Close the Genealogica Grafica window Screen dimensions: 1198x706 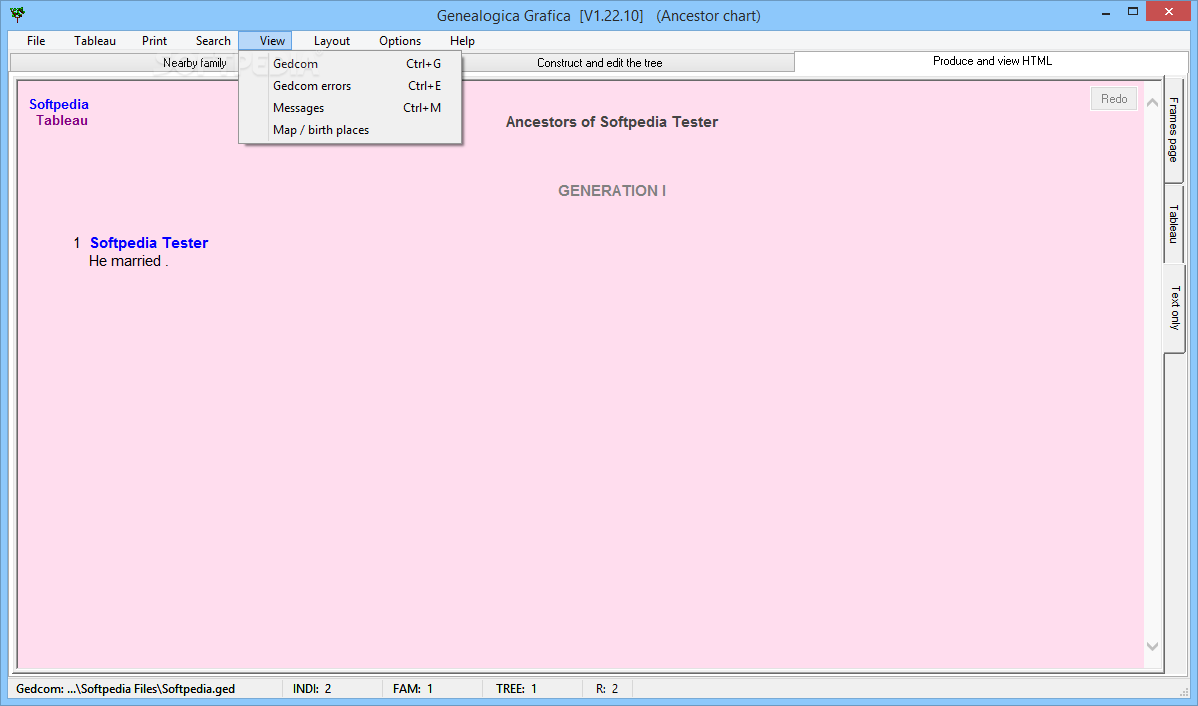click(x=1169, y=12)
